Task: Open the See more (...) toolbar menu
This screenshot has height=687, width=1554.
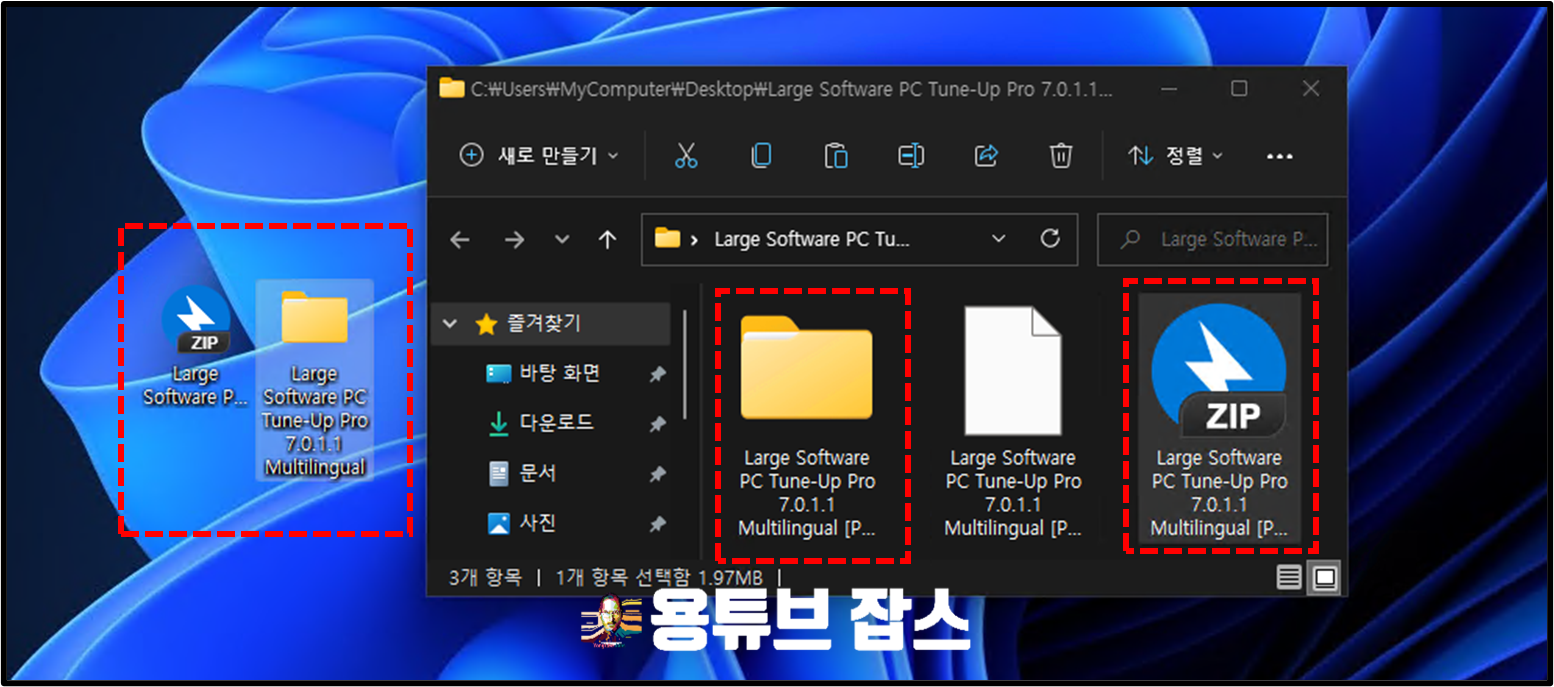Action: [1280, 157]
